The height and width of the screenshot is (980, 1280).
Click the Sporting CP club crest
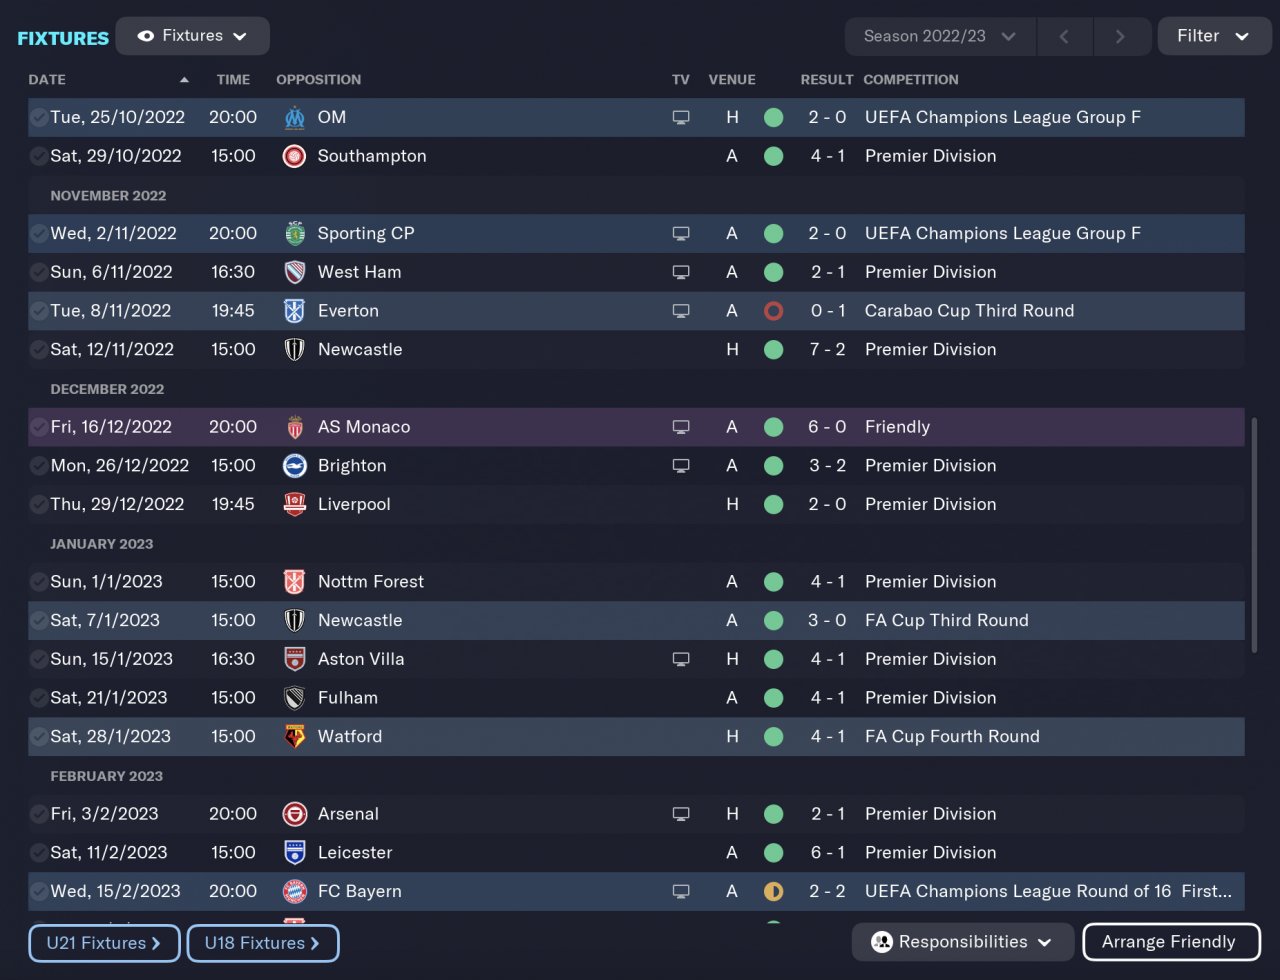(x=294, y=234)
